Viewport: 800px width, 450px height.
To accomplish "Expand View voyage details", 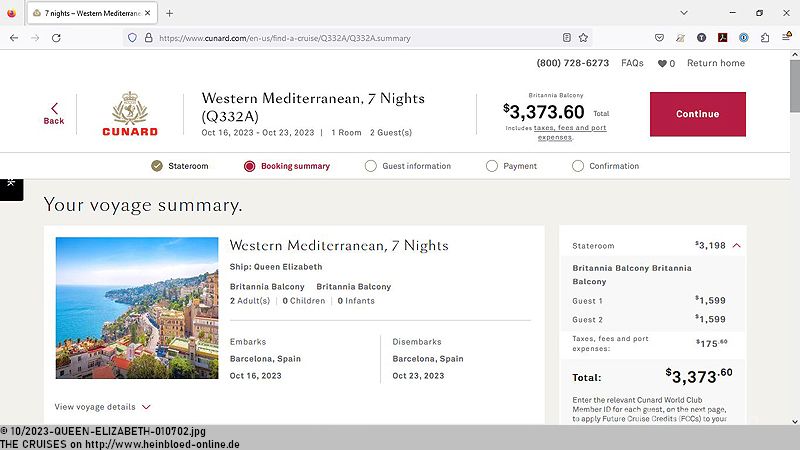I will [x=103, y=407].
